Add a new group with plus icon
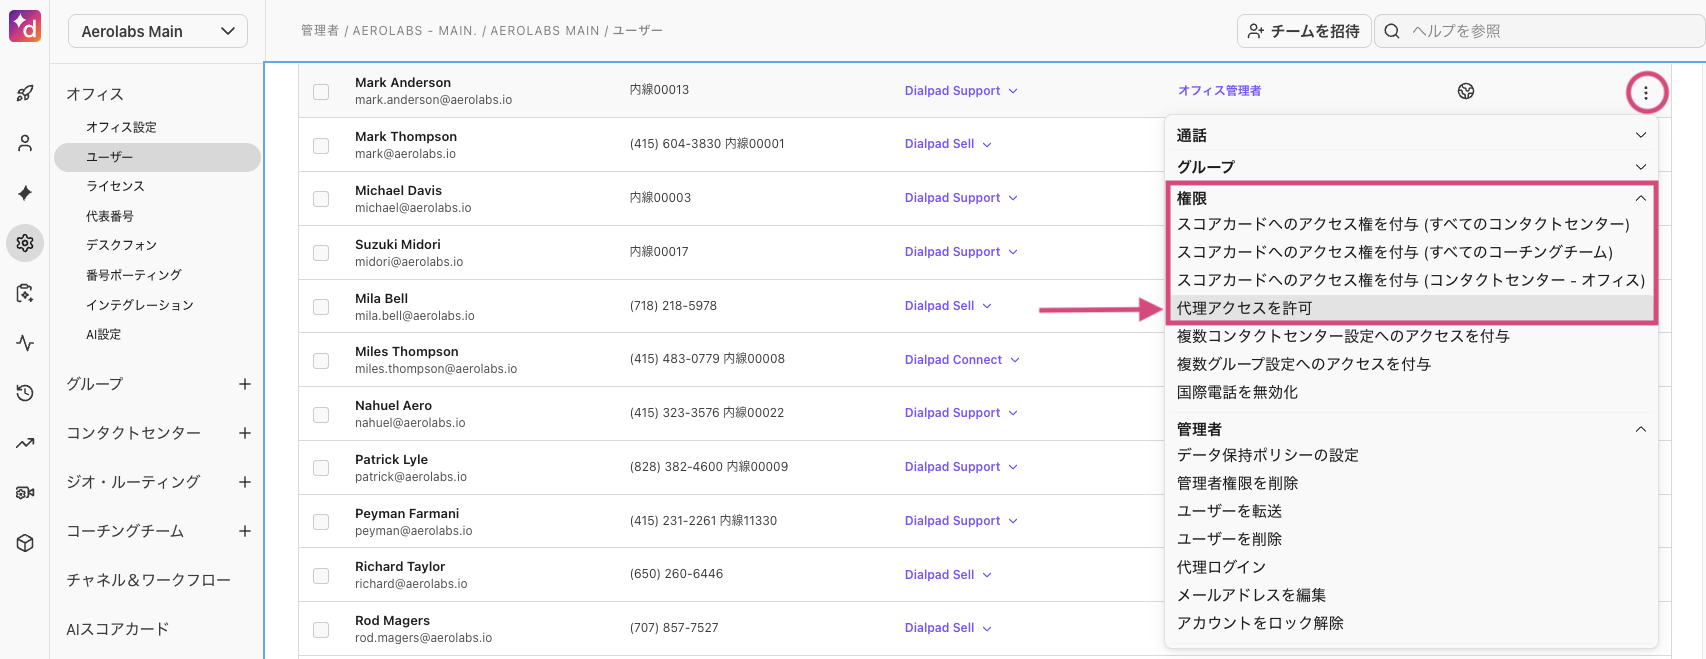 coord(245,384)
